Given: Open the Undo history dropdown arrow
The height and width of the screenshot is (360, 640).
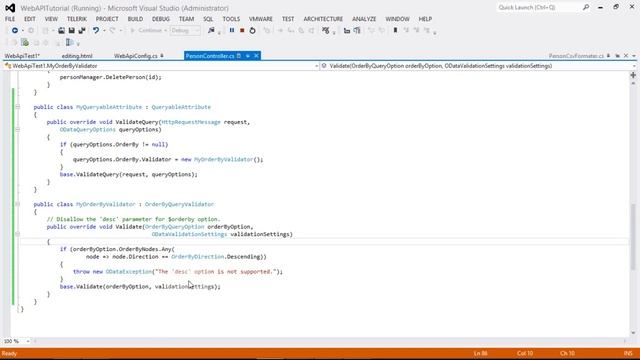Looking at the screenshot, I should coord(104,31).
